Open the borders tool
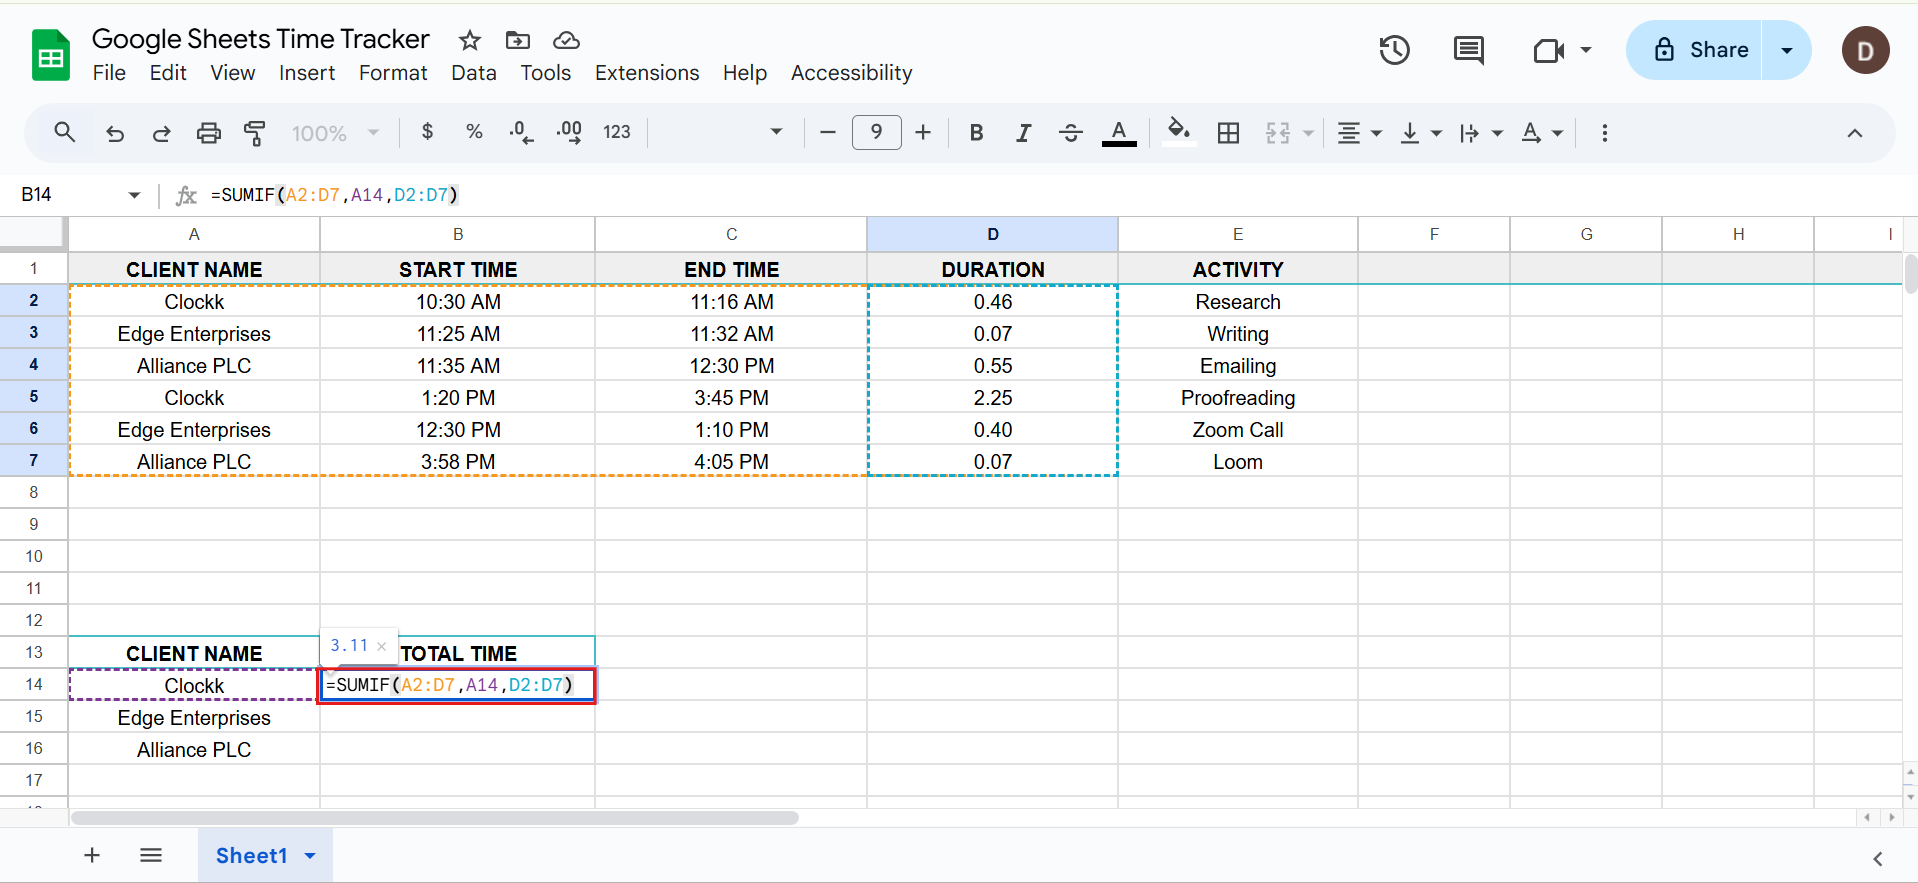The image size is (1918, 883). 1228,132
